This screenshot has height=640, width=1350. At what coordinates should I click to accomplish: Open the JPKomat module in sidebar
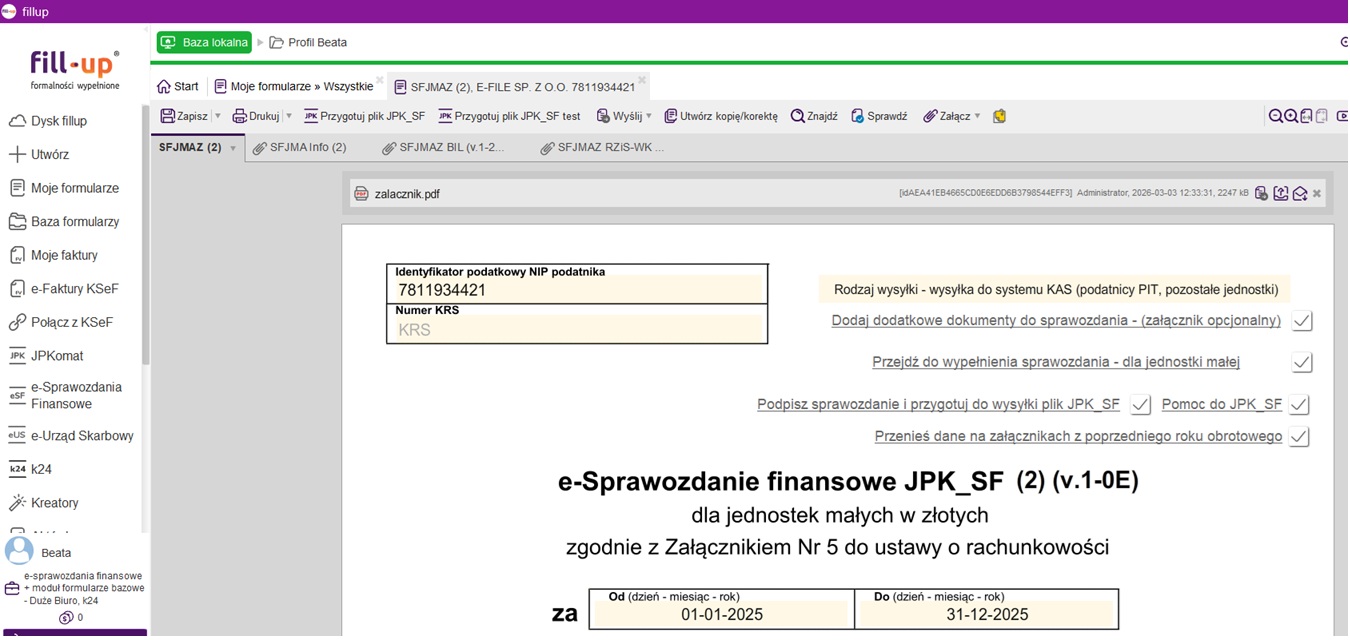coord(57,356)
